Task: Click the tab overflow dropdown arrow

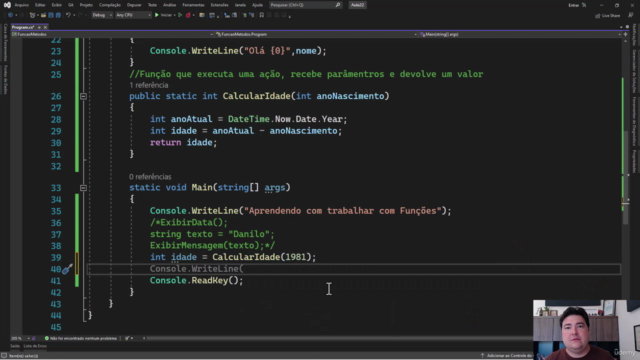Action: [621, 27]
